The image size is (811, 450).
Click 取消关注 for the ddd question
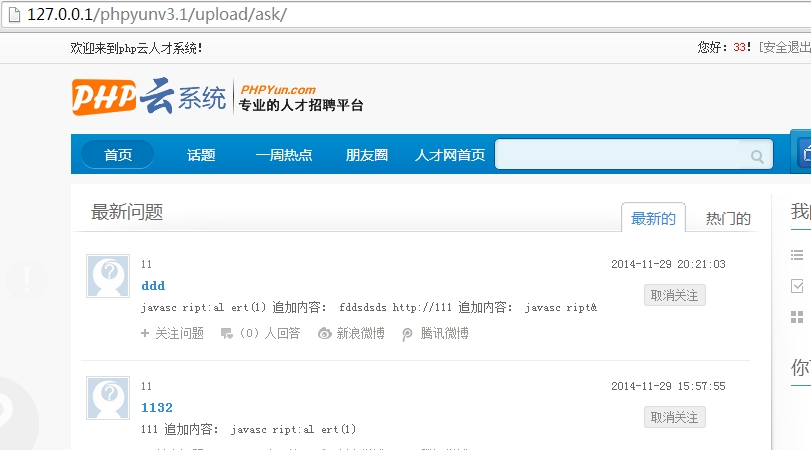point(674,295)
